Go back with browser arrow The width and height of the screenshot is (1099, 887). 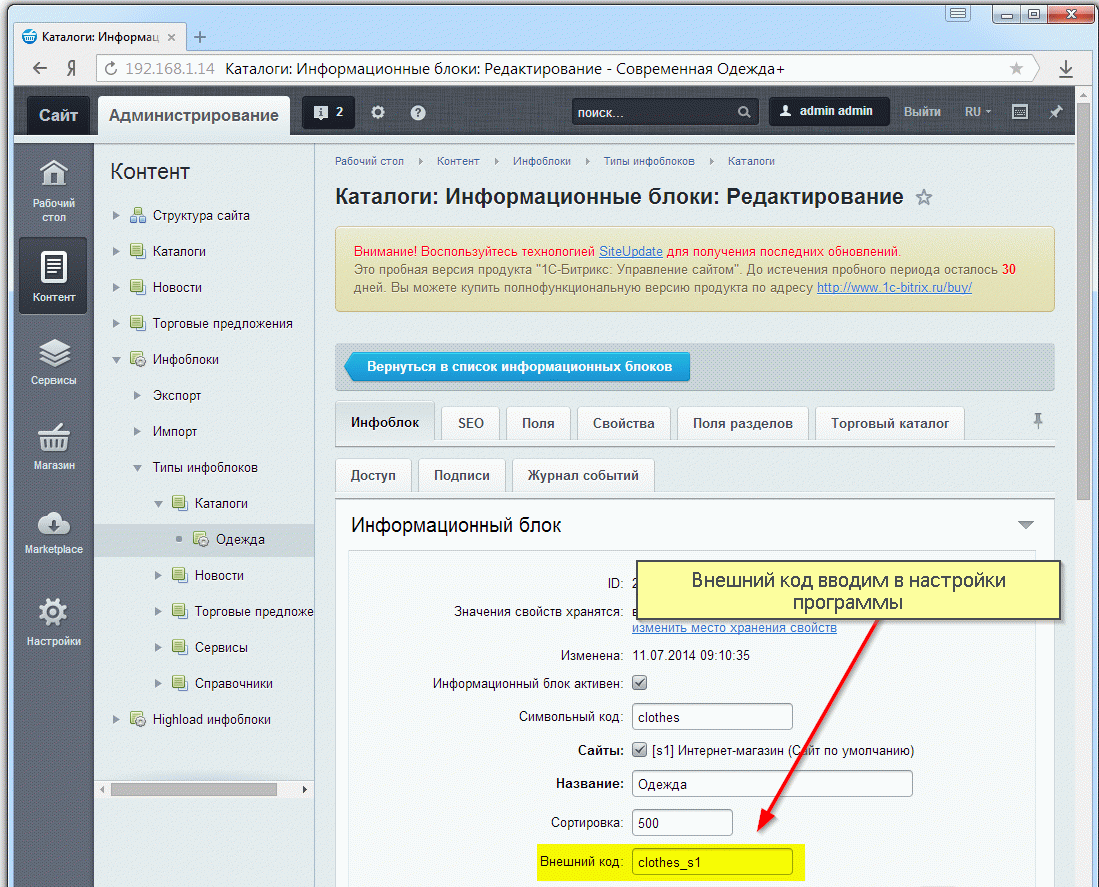[40, 68]
